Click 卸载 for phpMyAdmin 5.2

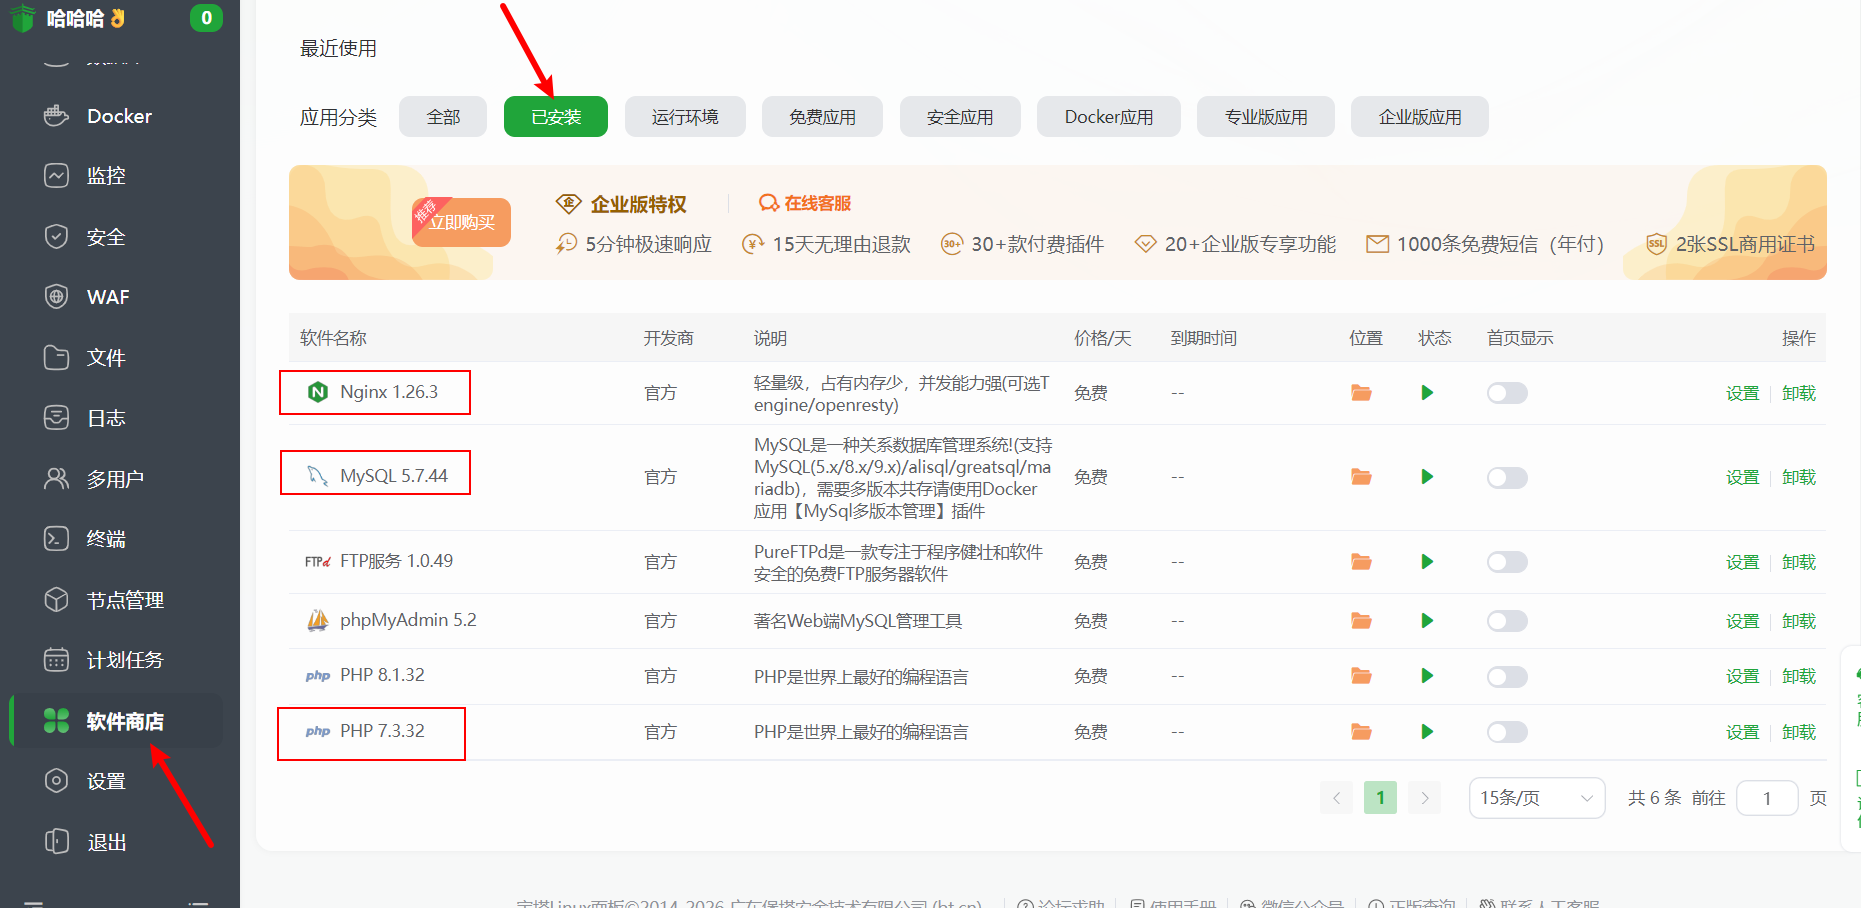1798,621
